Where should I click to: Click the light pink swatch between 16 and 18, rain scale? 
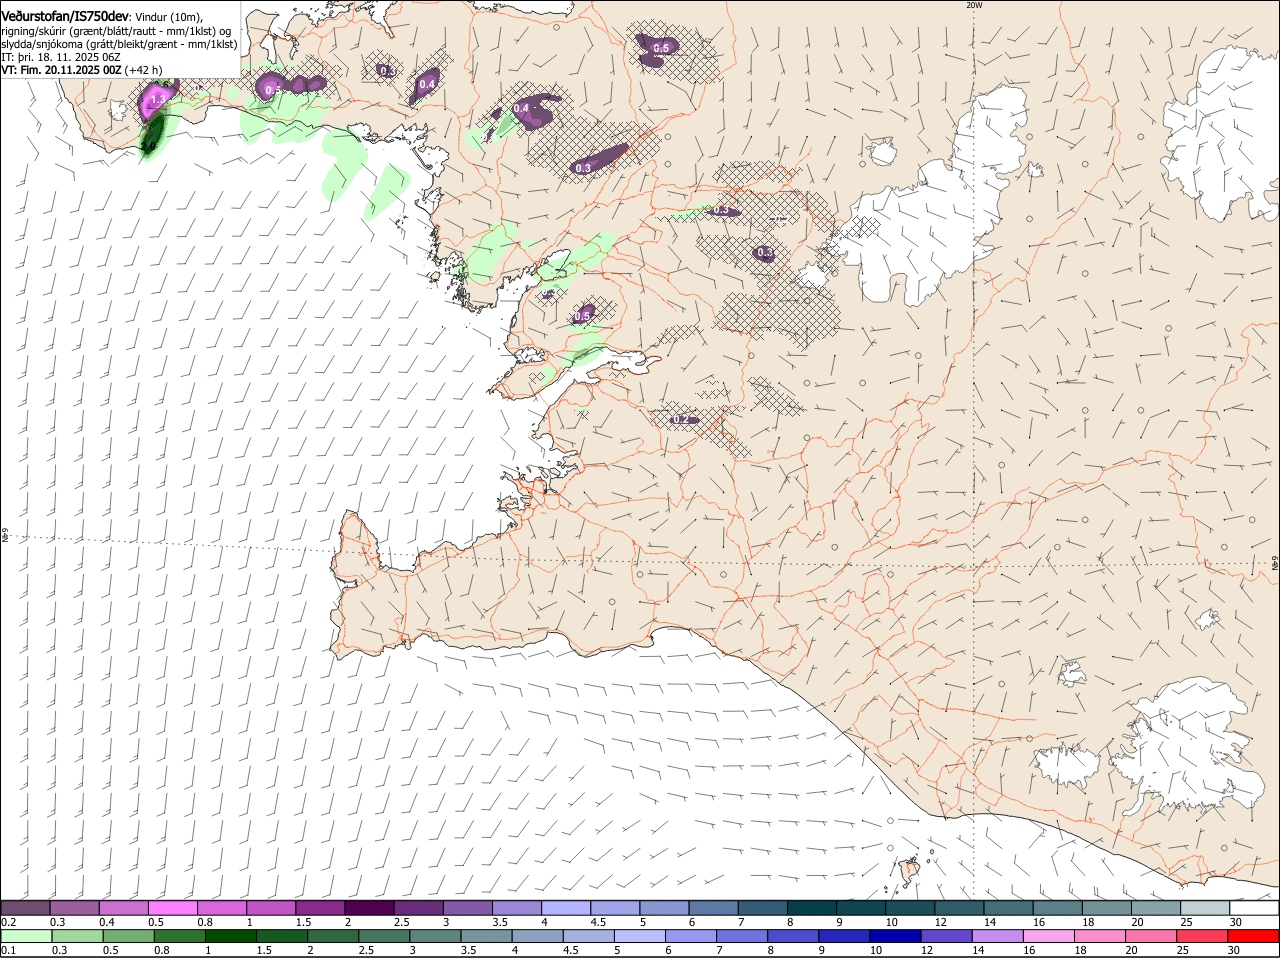click(1050, 937)
